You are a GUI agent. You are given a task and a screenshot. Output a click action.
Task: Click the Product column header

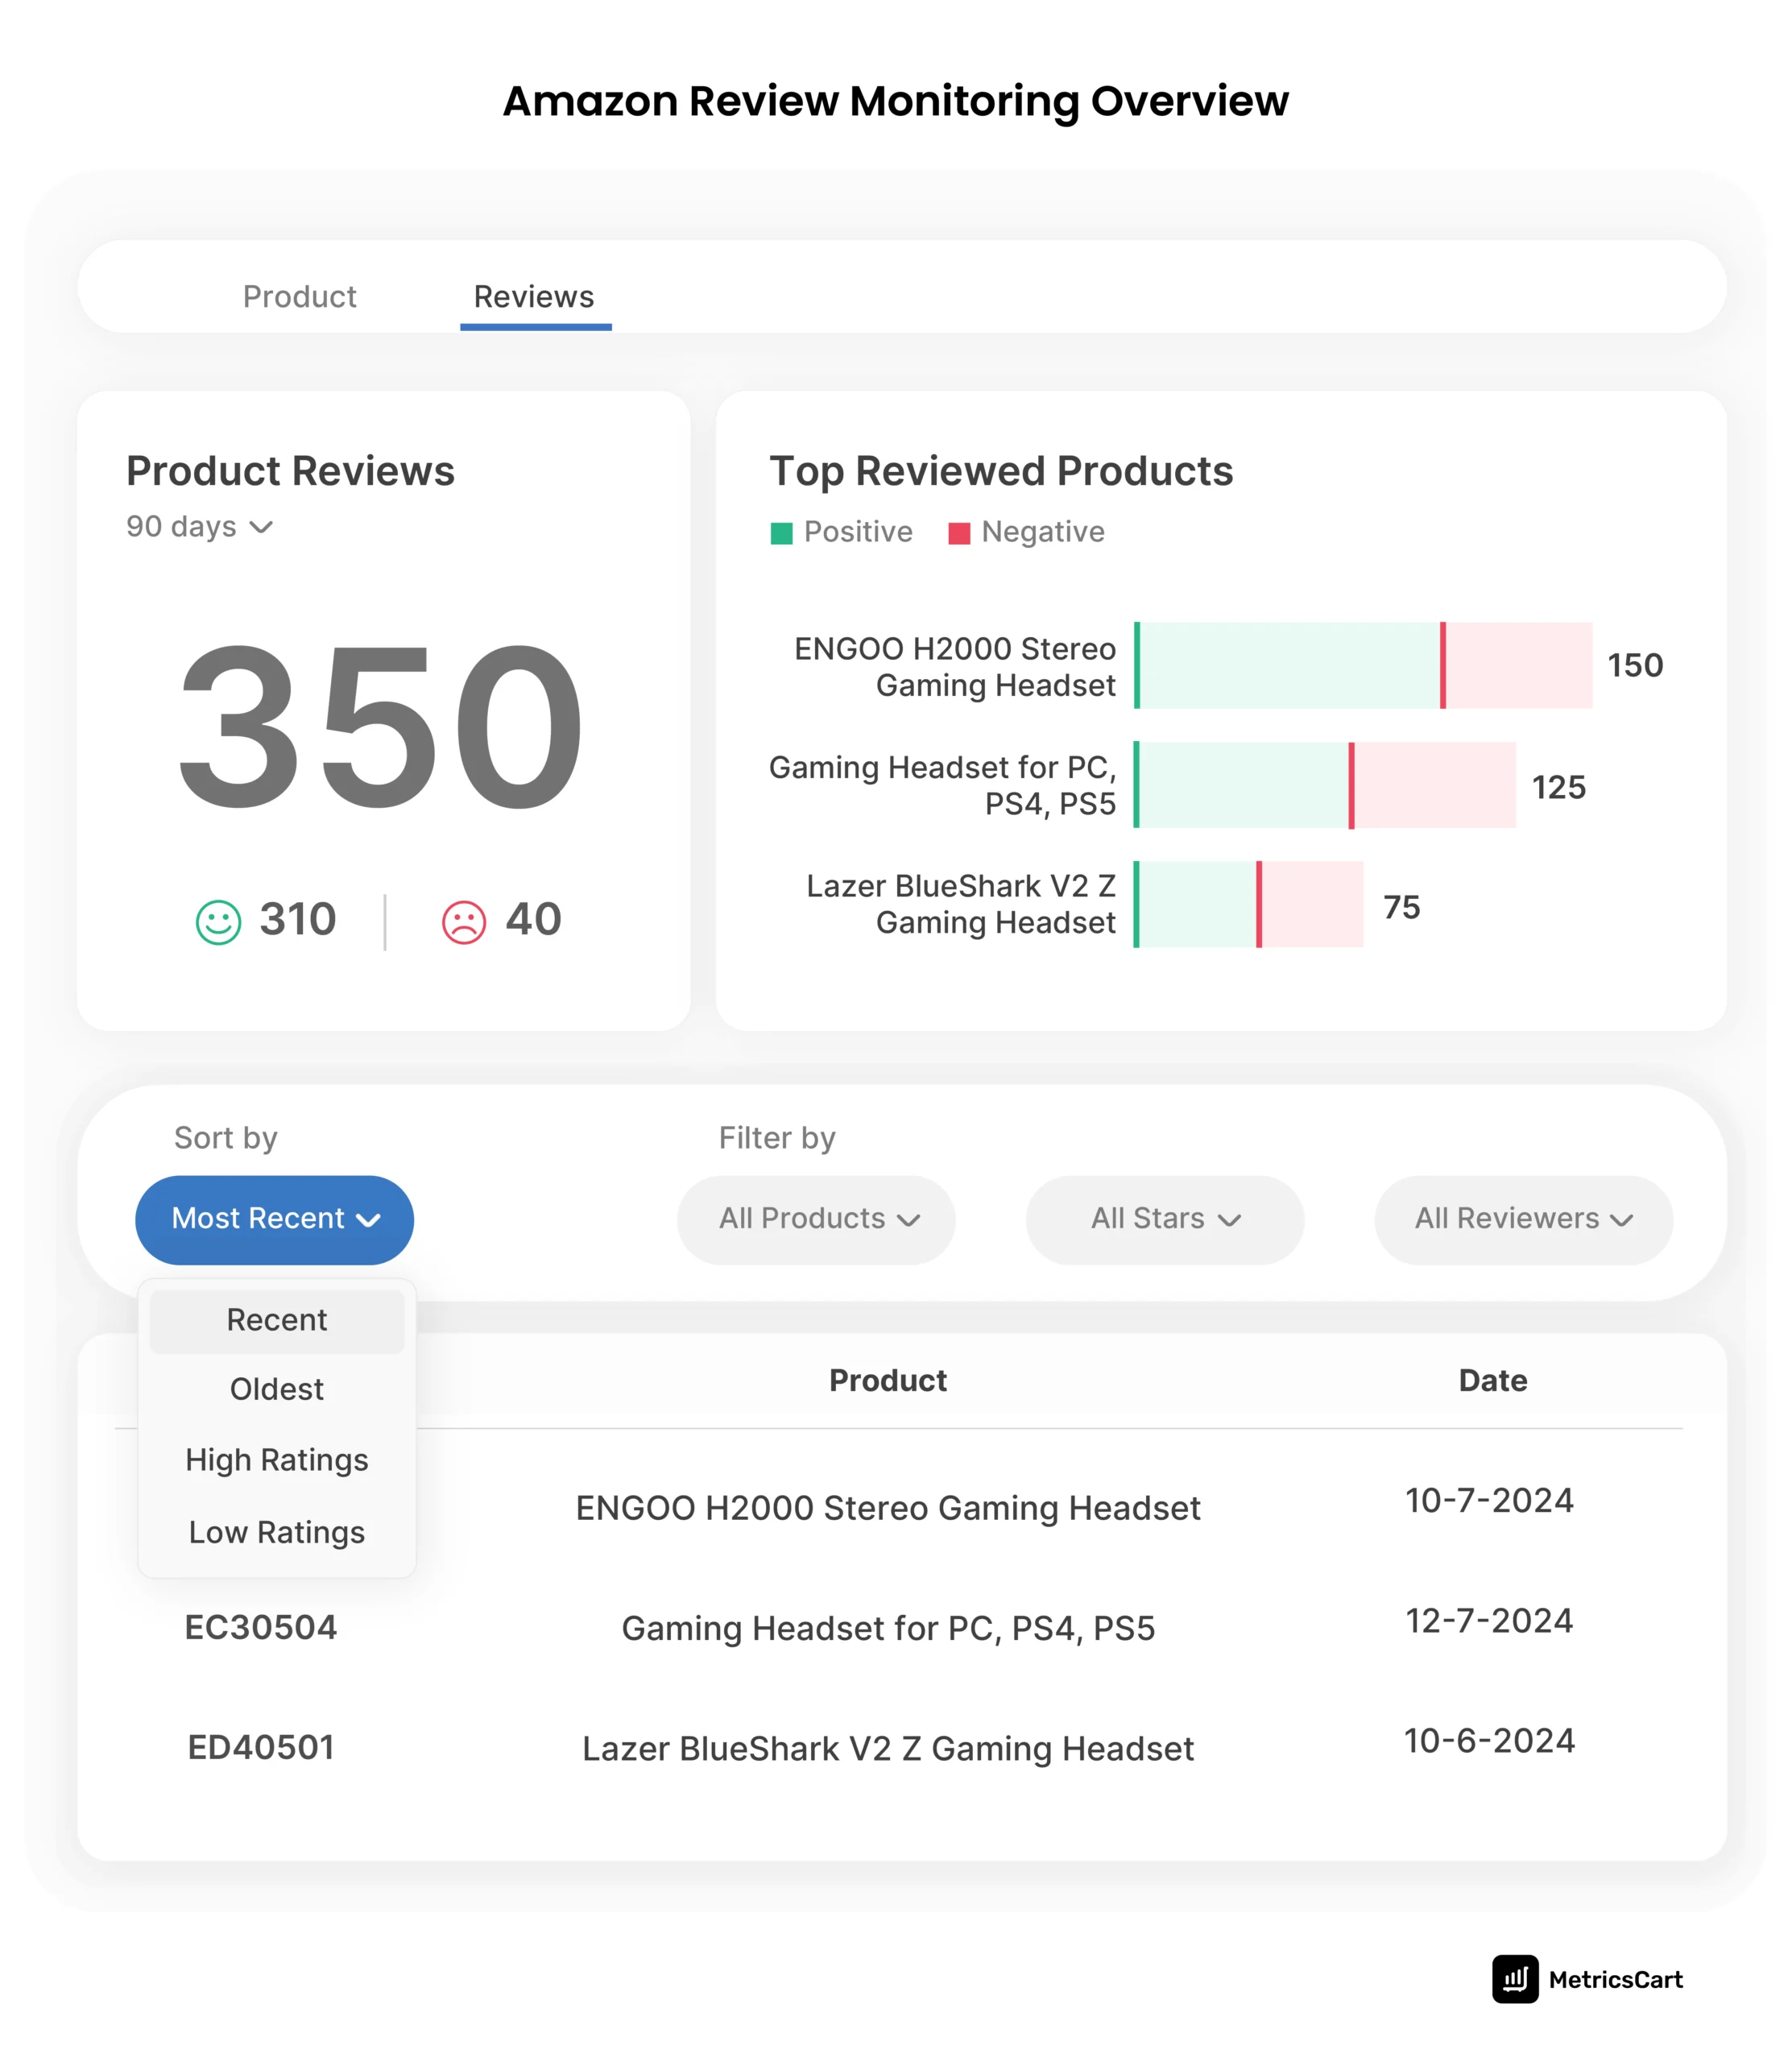point(888,1381)
